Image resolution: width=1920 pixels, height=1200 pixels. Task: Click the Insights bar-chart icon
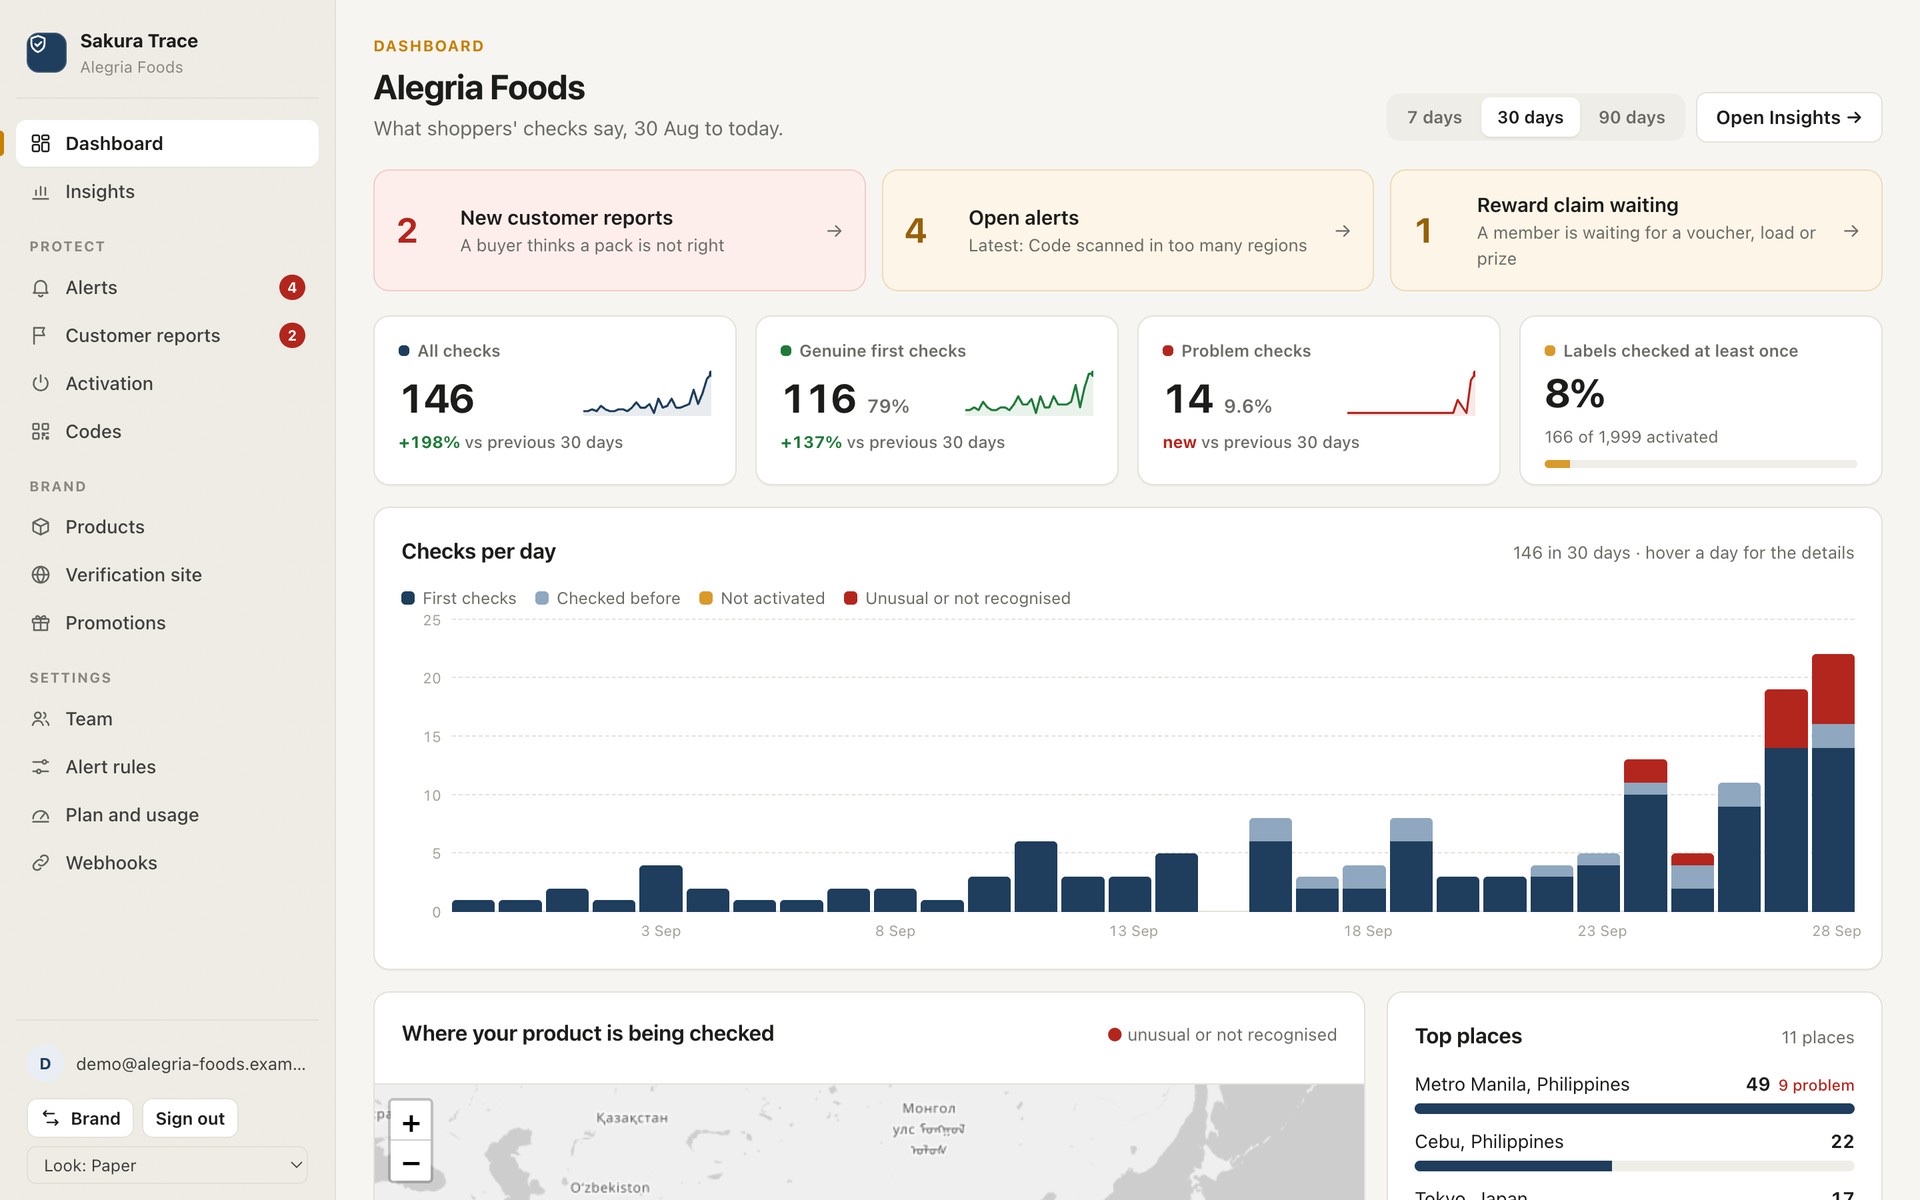(x=40, y=191)
